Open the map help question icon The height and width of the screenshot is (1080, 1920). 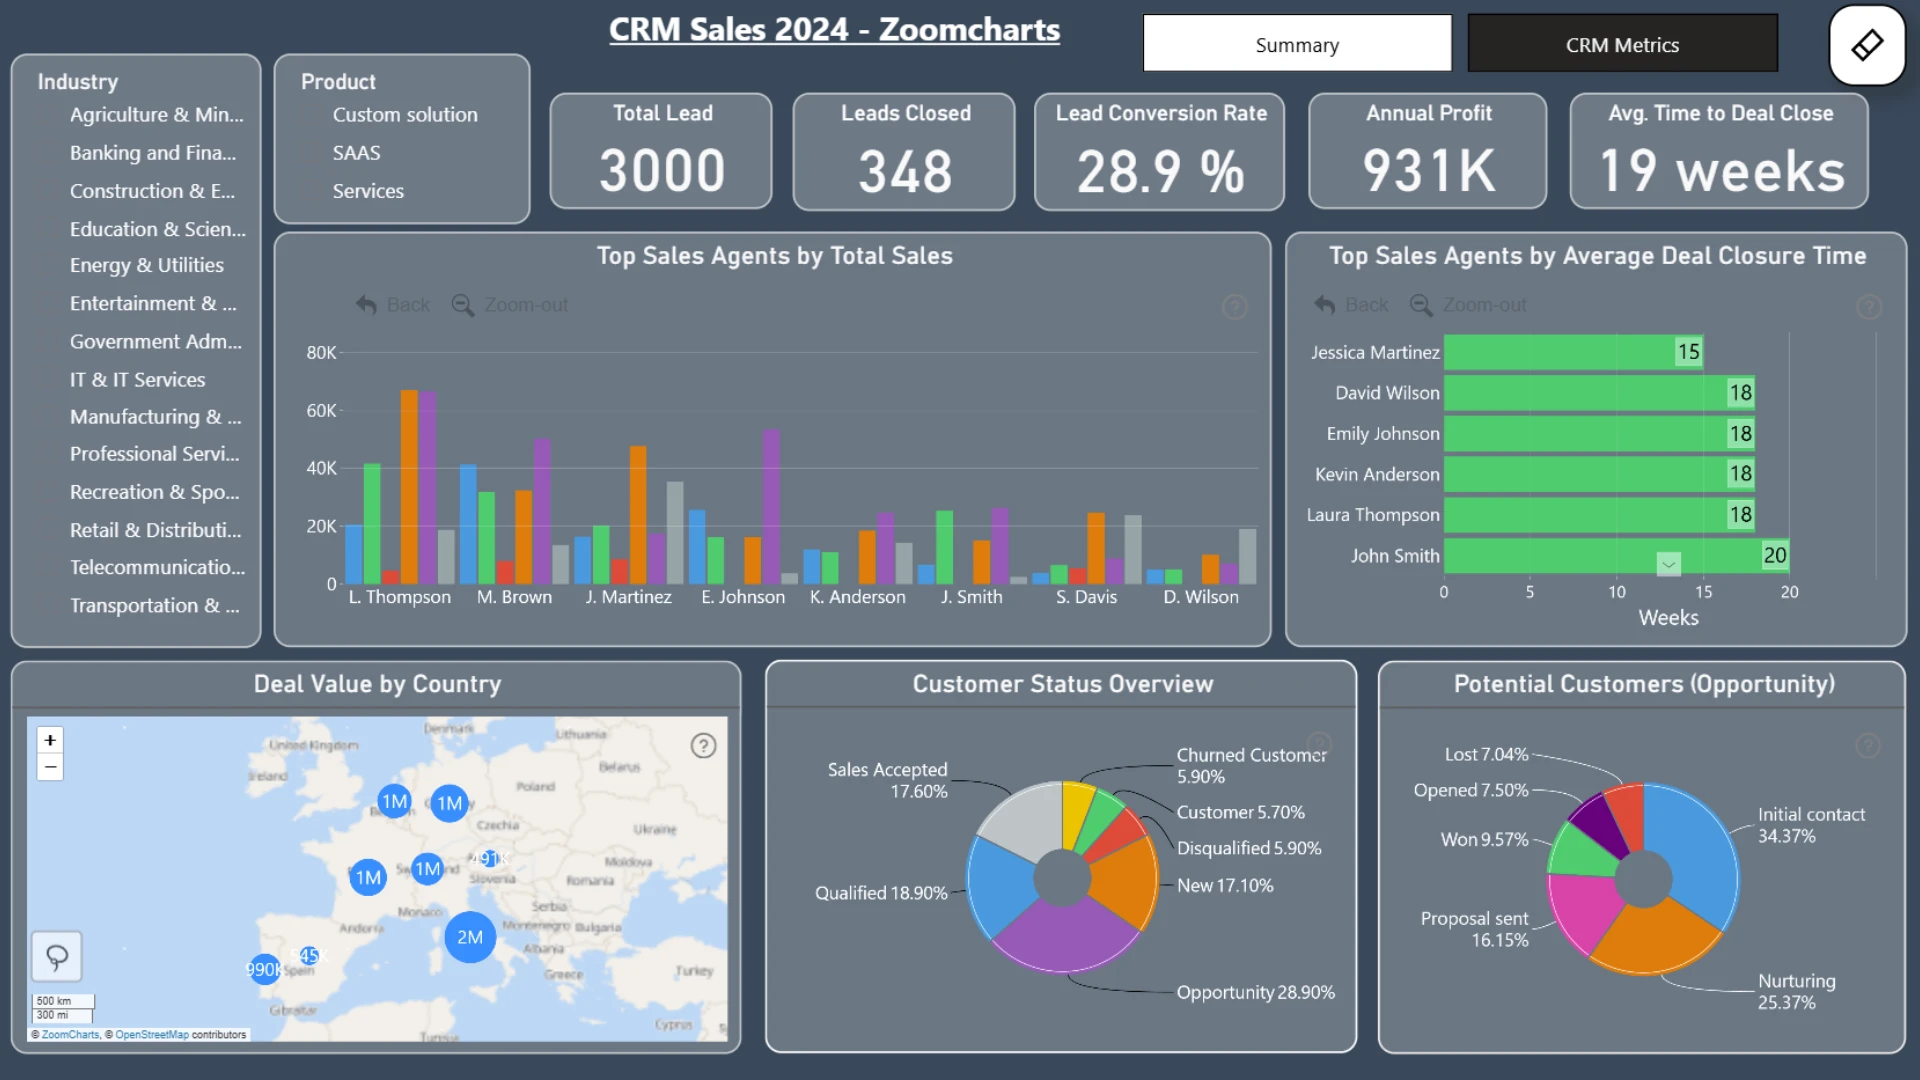point(703,746)
